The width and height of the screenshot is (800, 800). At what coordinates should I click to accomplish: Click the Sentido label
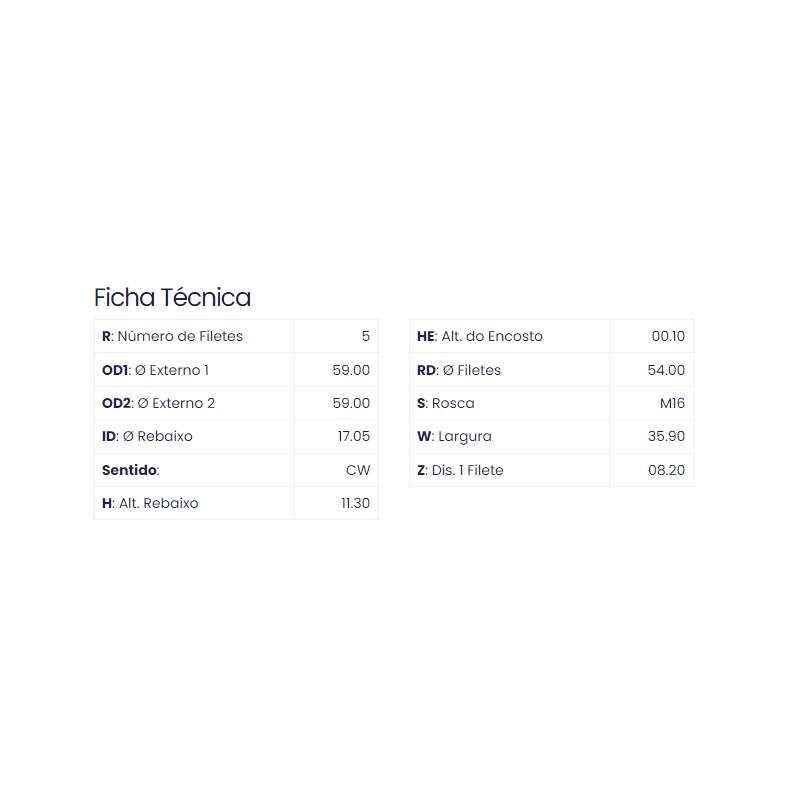[x=131, y=470]
